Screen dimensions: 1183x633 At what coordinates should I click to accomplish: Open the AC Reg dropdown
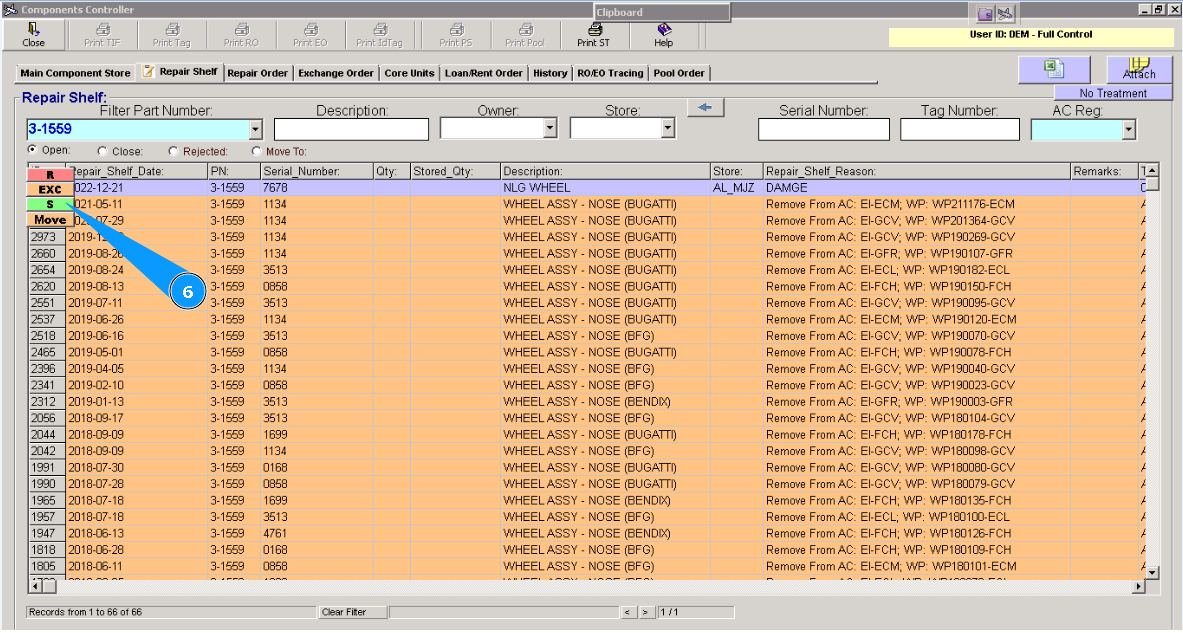pyautogui.click(x=1129, y=130)
